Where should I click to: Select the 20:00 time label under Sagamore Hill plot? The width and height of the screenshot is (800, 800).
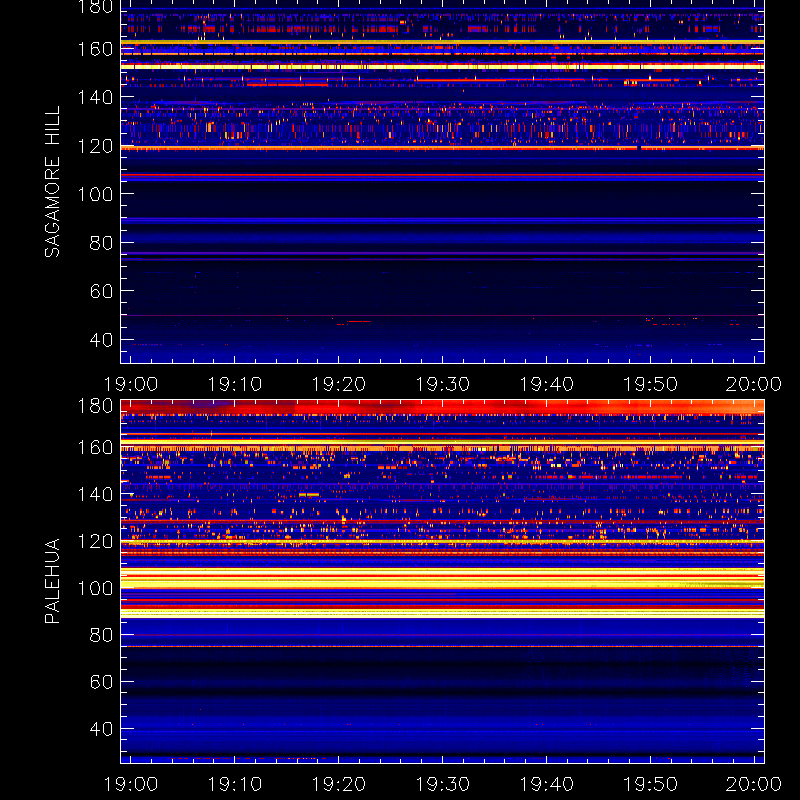pyautogui.click(x=754, y=384)
